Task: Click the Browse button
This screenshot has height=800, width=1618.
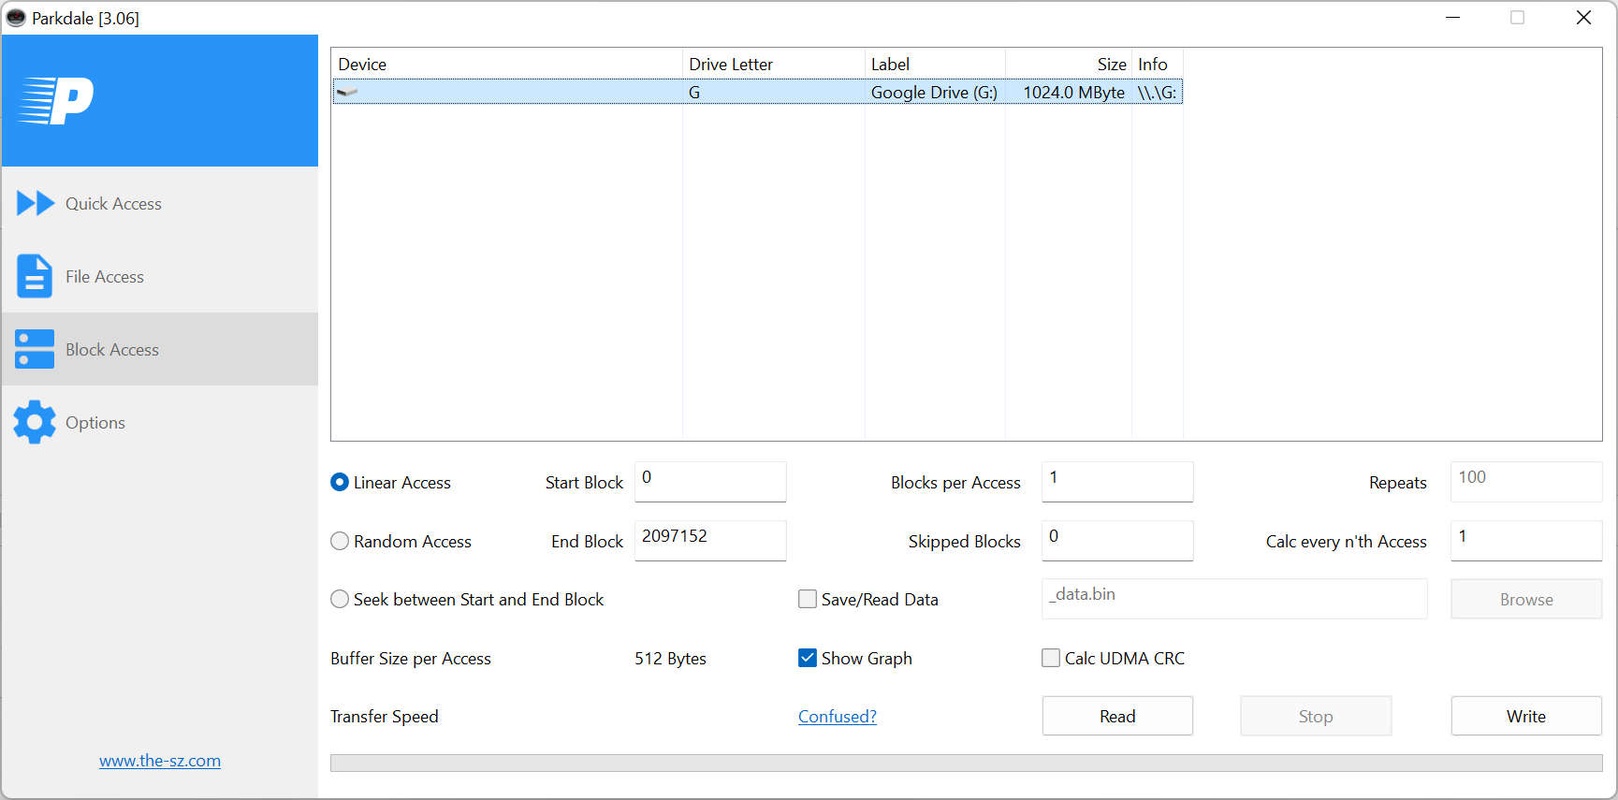Action: 1526,599
